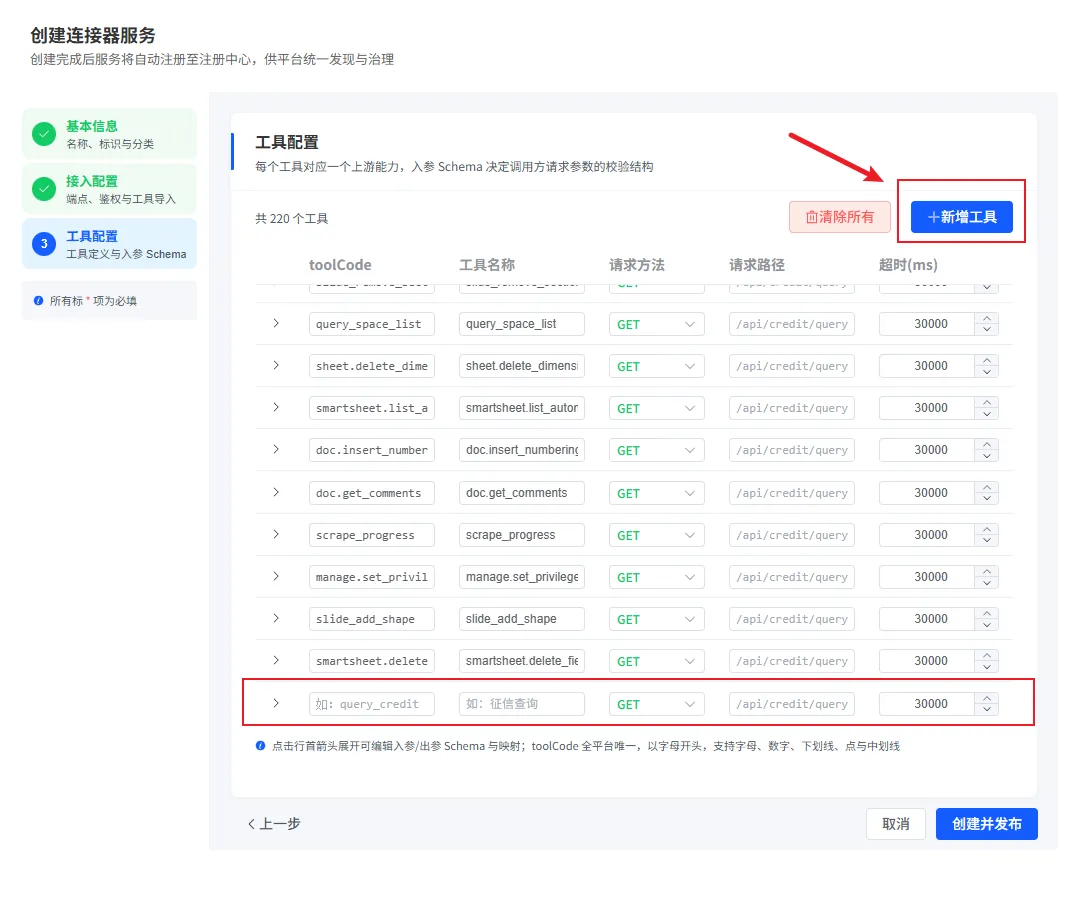The height and width of the screenshot is (901, 1074).
Task: Click empty 工具名称 field with 征信查询 placeholder
Action: (522, 704)
